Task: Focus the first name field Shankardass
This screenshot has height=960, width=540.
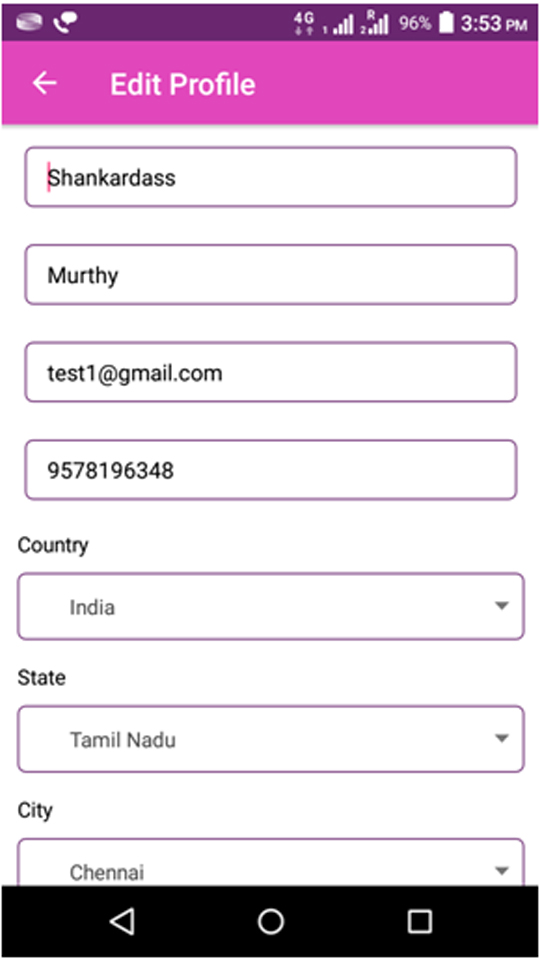Action: coord(271,177)
